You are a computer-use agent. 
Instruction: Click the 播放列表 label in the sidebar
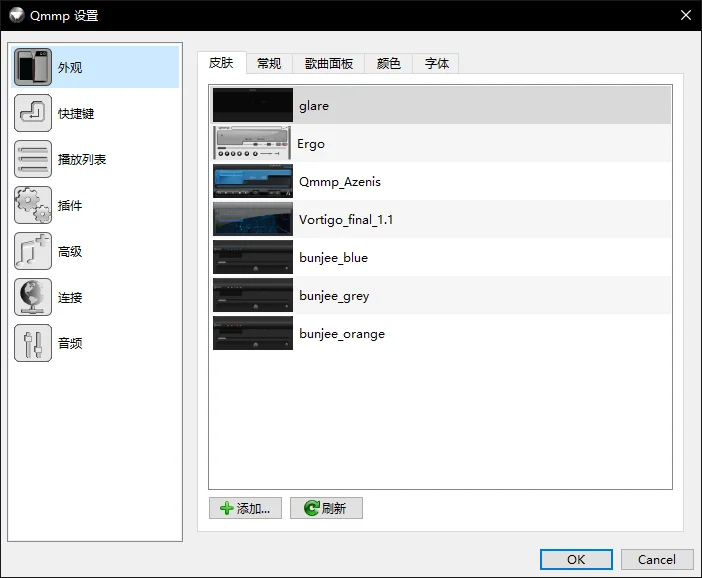pos(82,159)
